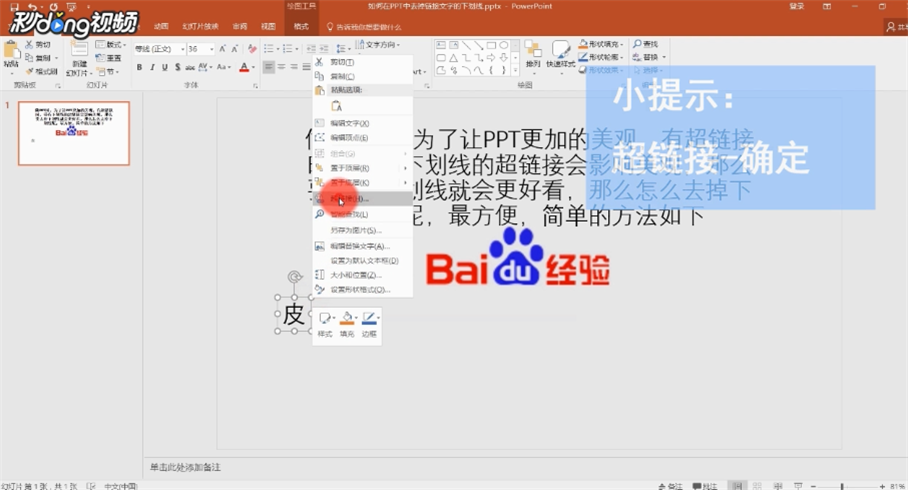Screen dimensions: 908x490
Task: Choose Cut (剪切) in the context menu
Action: click(363, 62)
